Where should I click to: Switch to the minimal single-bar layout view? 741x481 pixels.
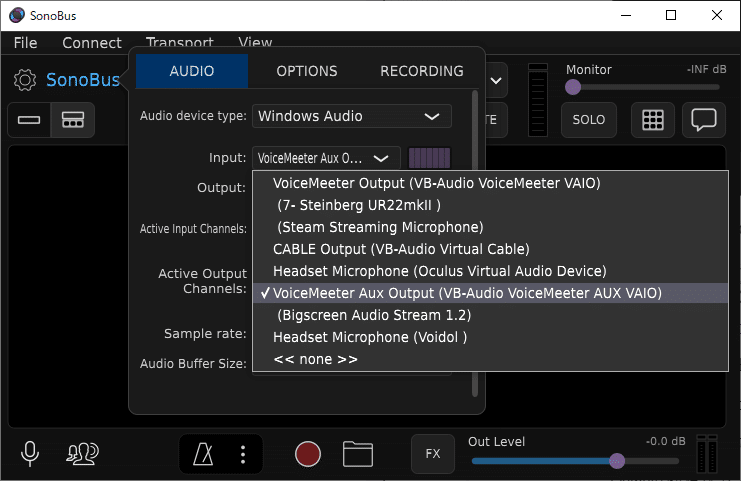click(29, 120)
